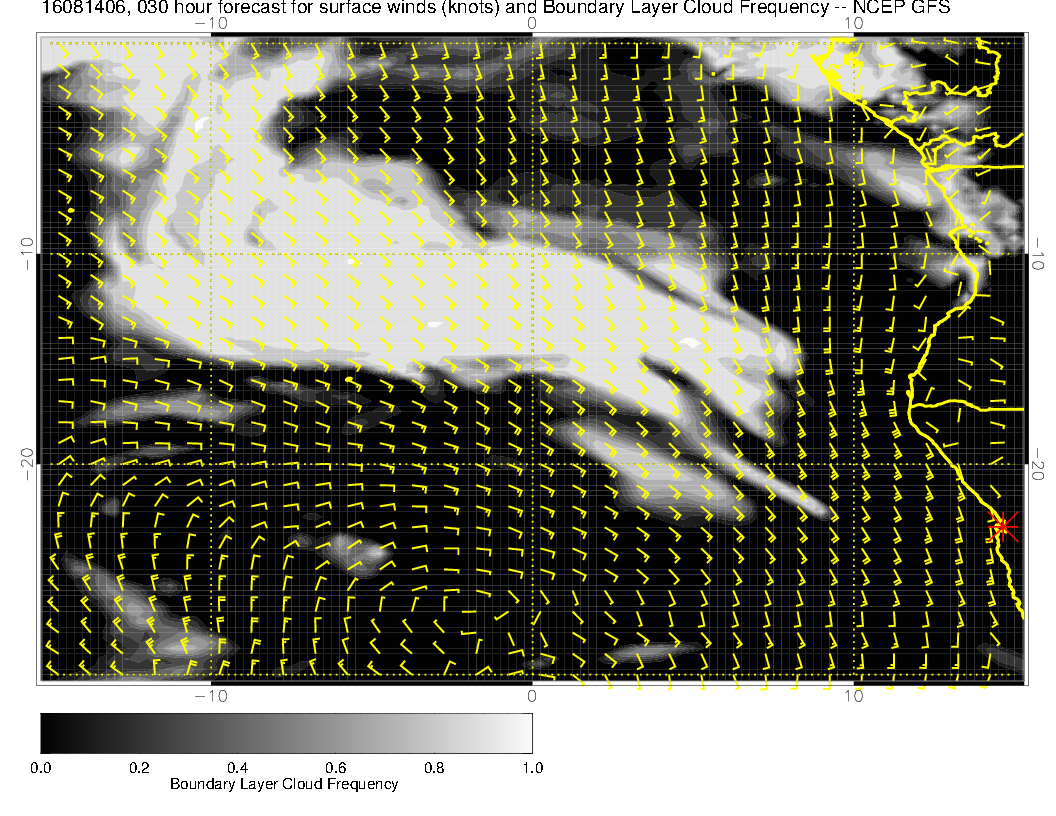This screenshot has width=1056, height=816.
Task: Click the 10 longitude label on top axis
Action: pyautogui.click(x=853, y=23)
